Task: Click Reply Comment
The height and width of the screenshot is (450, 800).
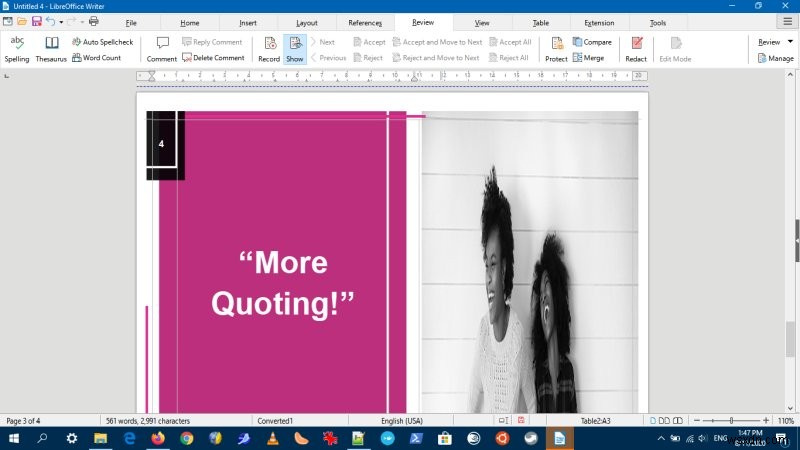Action: [212, 42]
